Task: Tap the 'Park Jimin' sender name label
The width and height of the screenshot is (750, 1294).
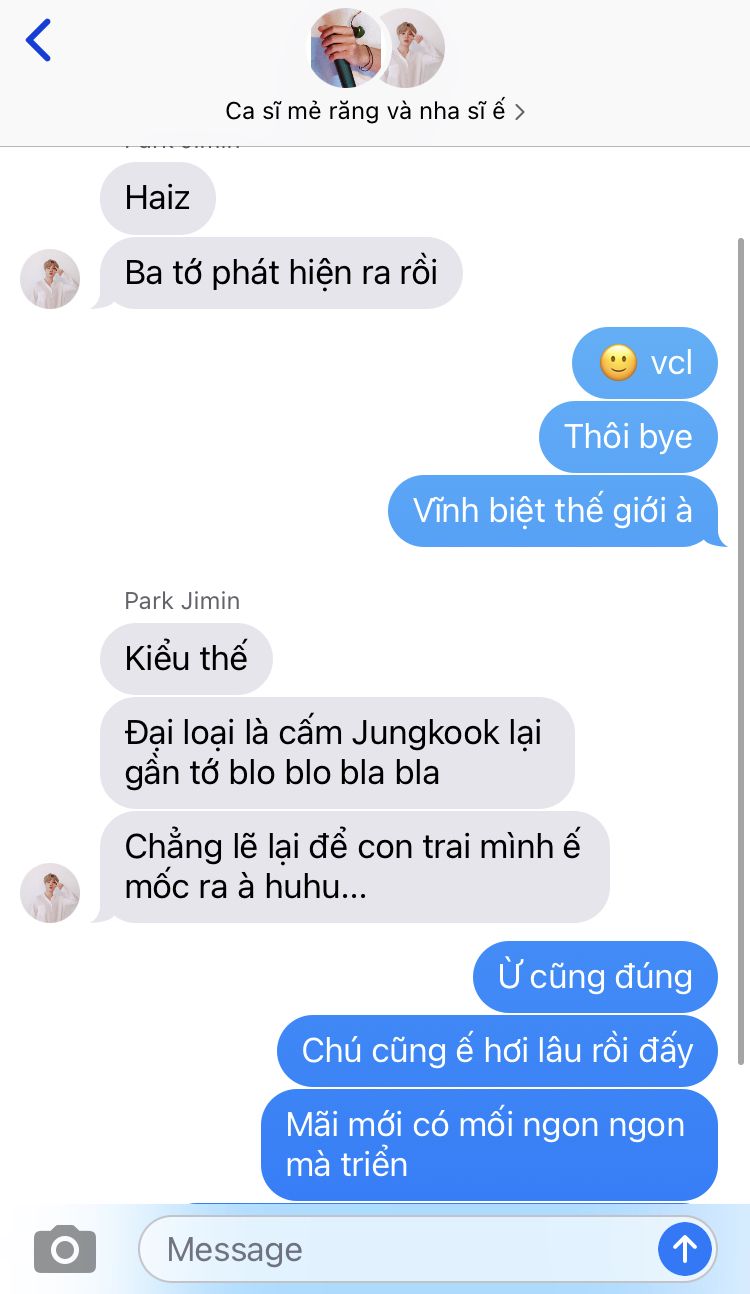Action: click(x=182, y=601)
